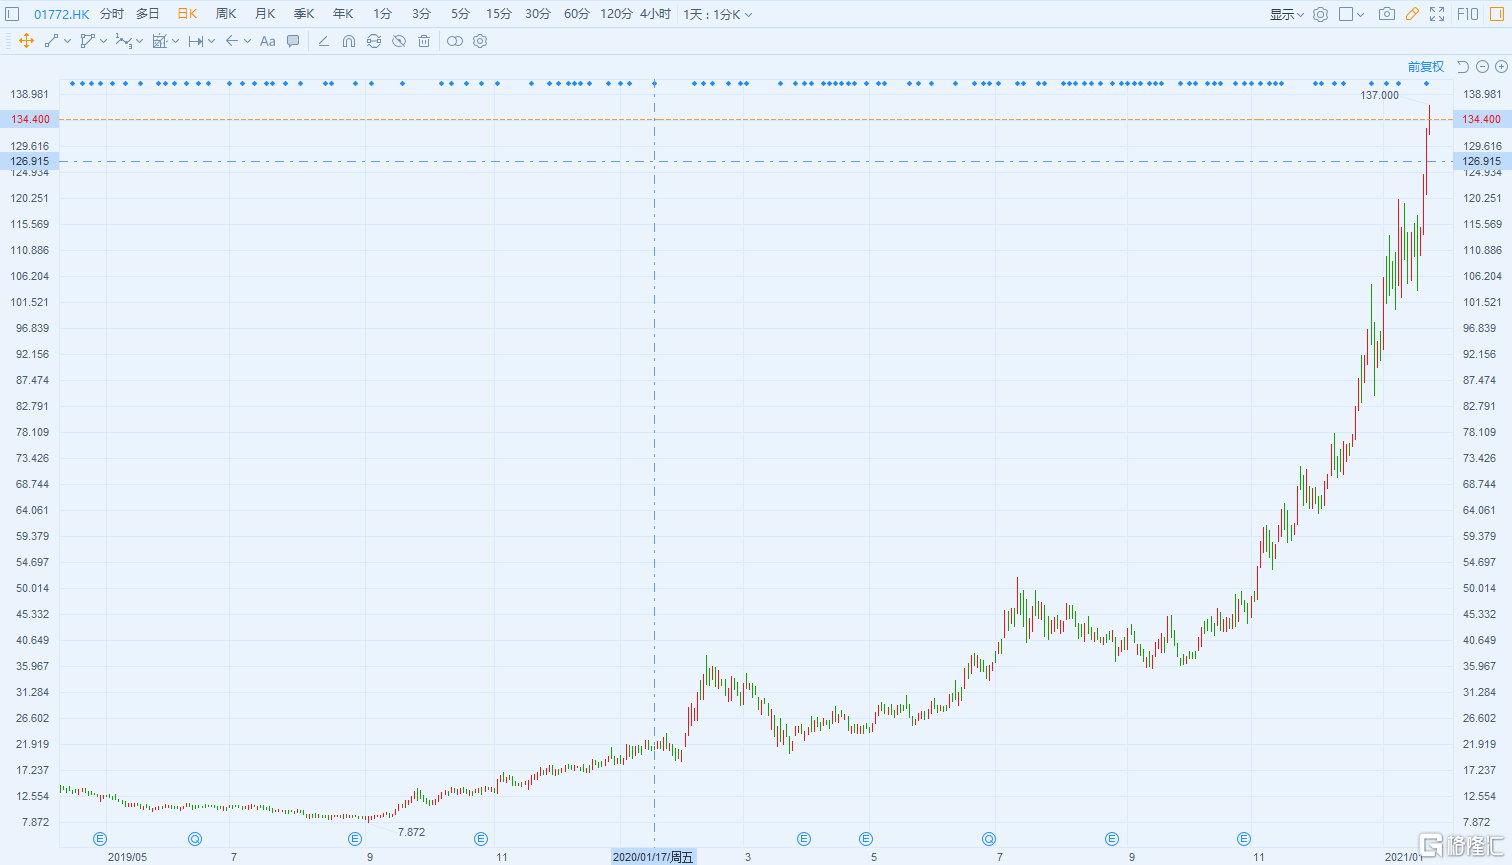Switch to the 分时 intraday tab
1512x865 pixels.
tap(112, 14)
